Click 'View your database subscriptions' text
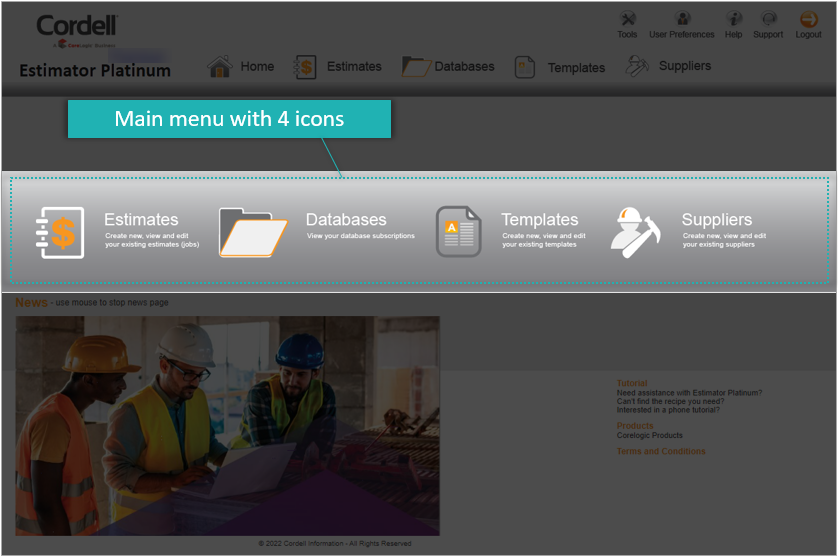 (x=361, y=236)
